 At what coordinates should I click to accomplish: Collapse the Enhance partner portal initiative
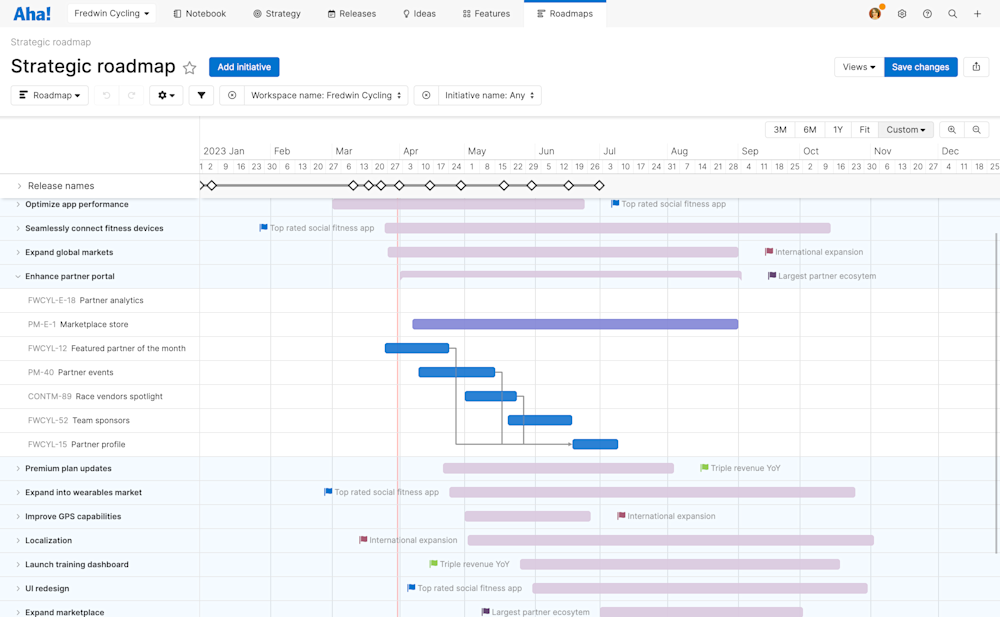[x=18, y=276]
